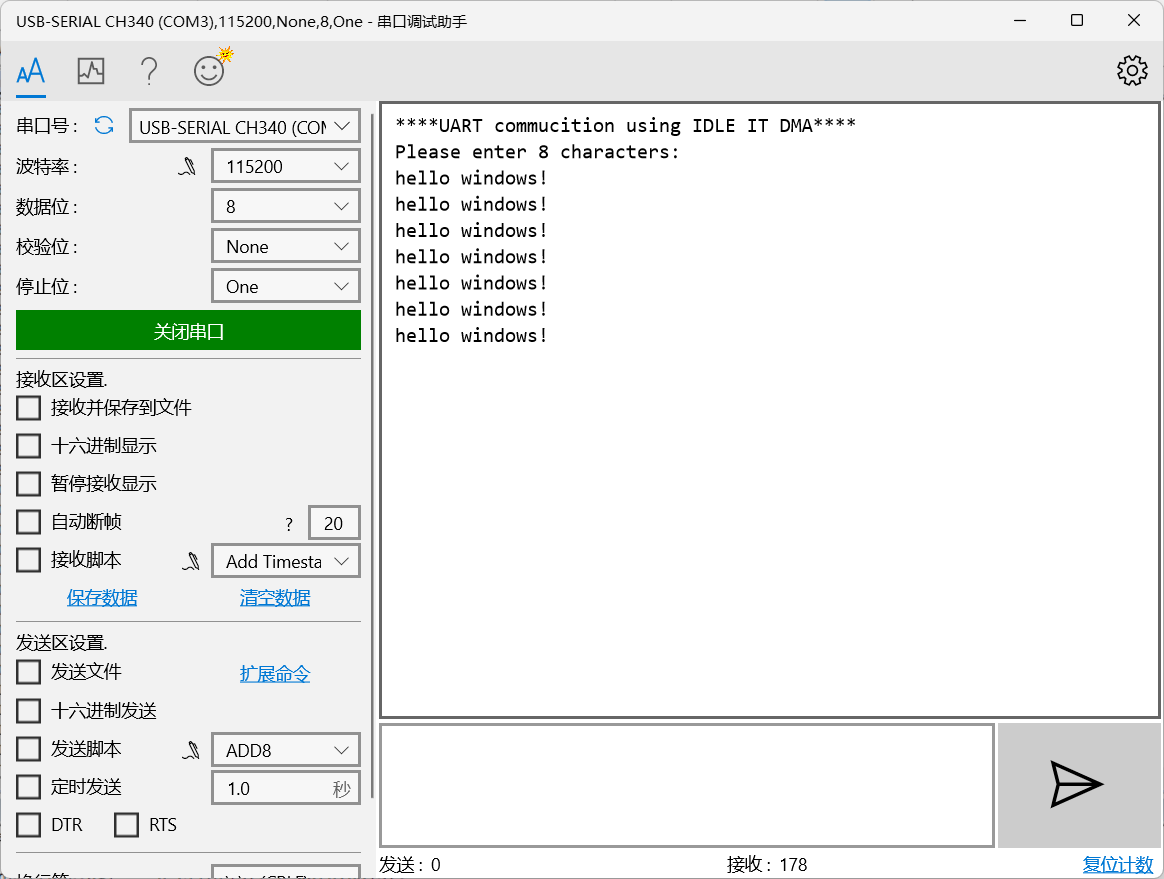
Task: Toggle the DTR checkbox
Action: click(28, 825)
